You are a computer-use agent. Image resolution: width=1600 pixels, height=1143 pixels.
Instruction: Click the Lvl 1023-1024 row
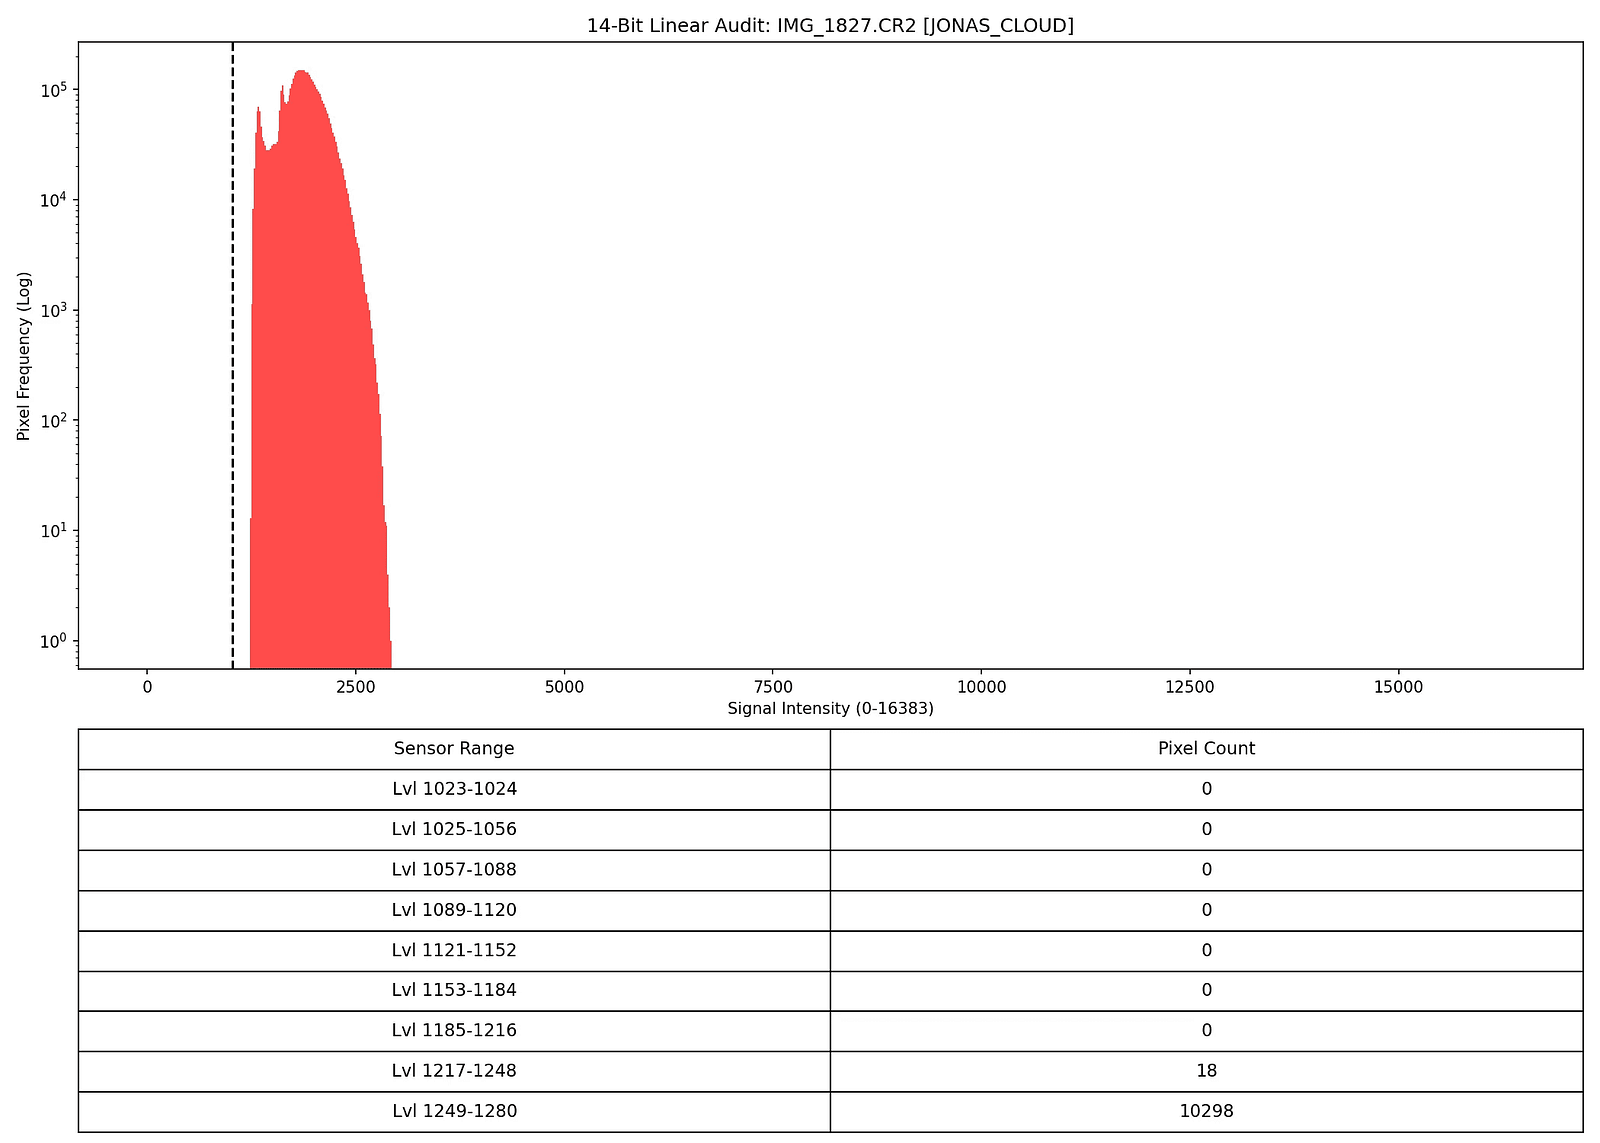455,789
